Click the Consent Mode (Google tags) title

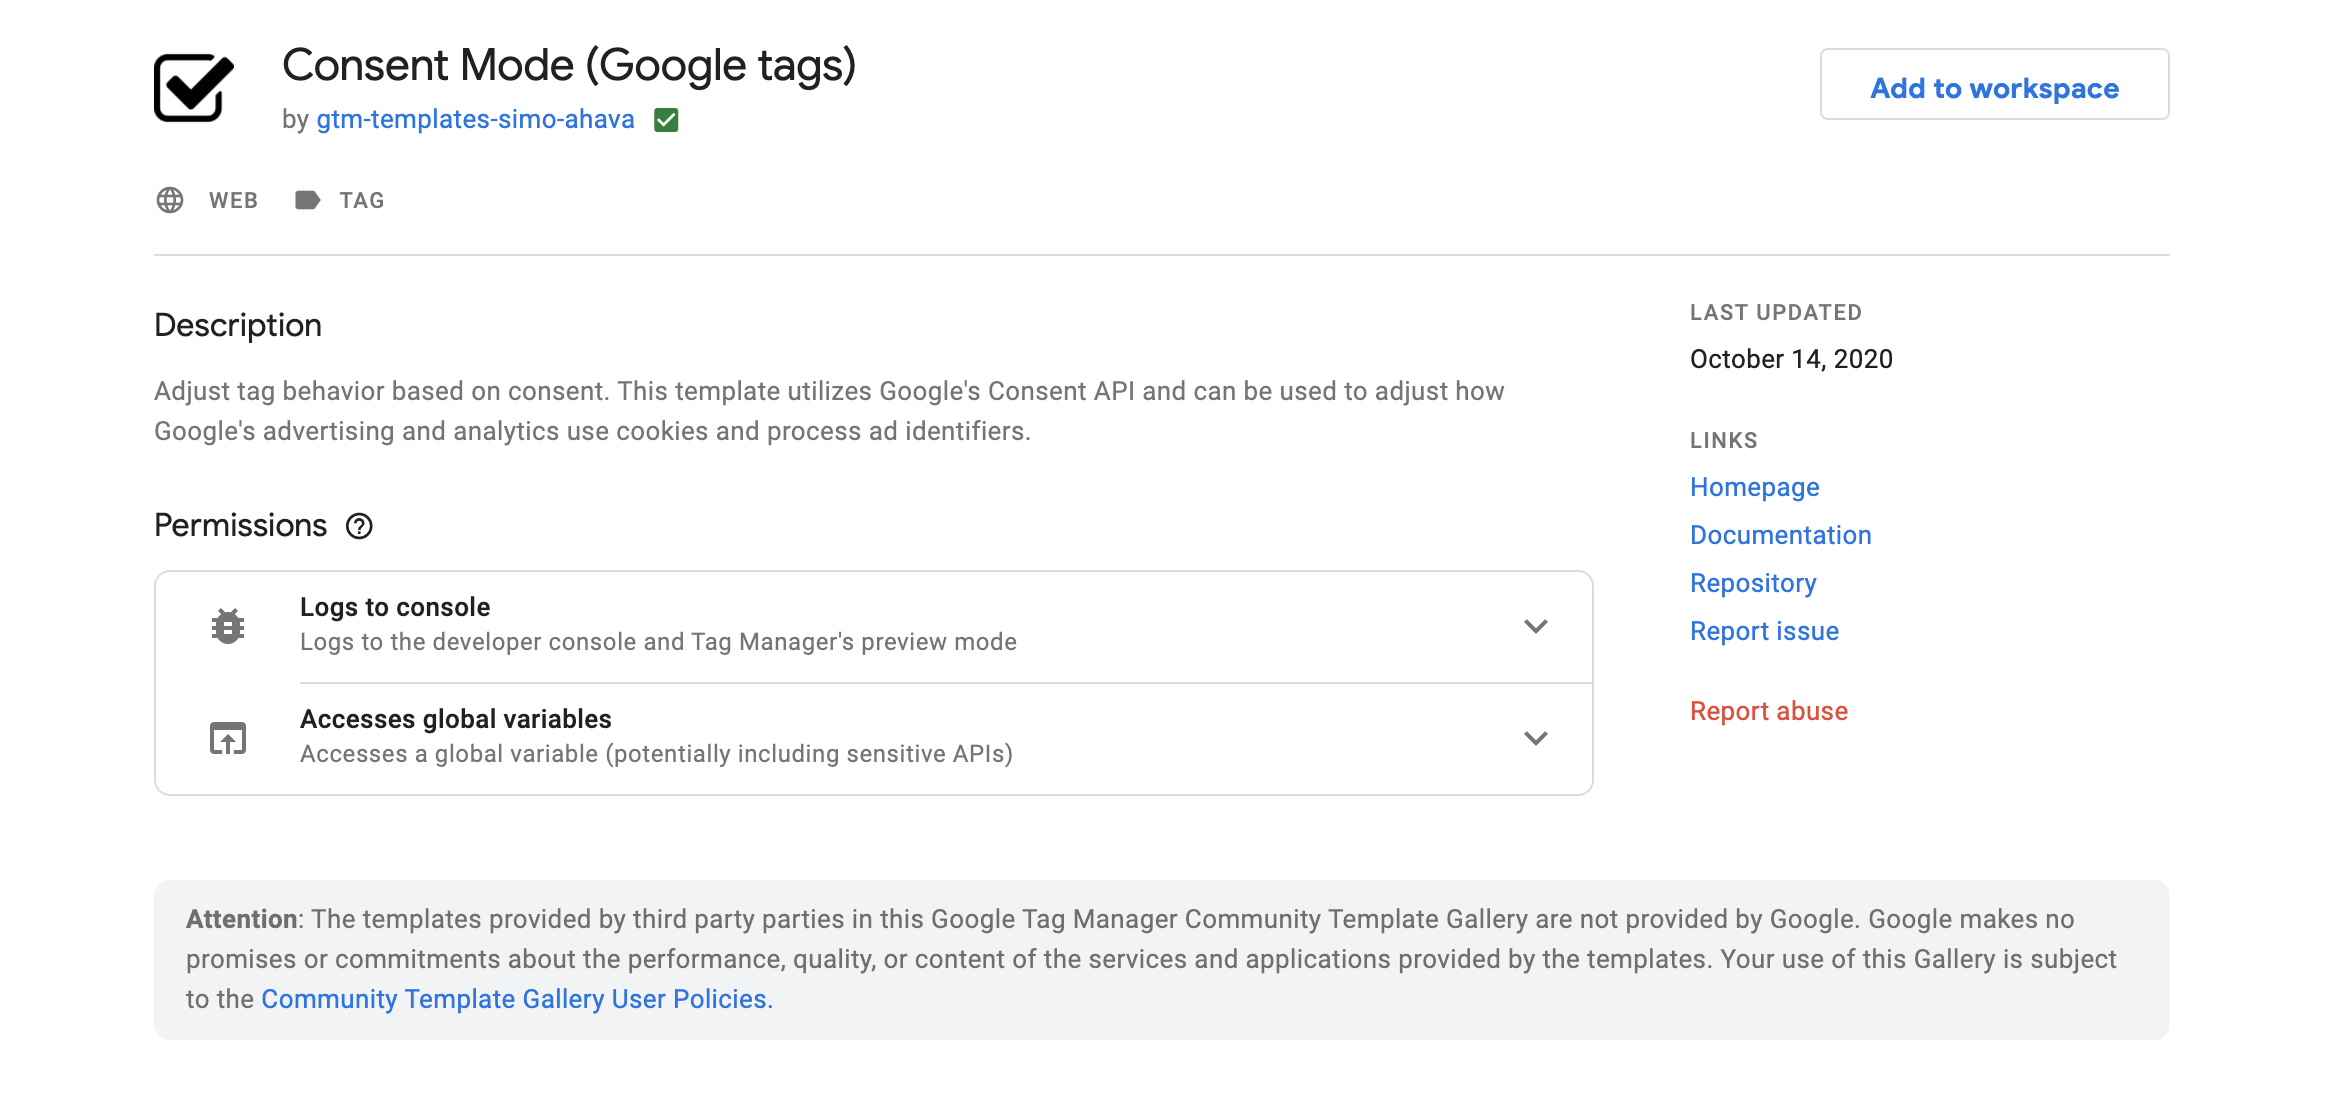click(569, 66)
